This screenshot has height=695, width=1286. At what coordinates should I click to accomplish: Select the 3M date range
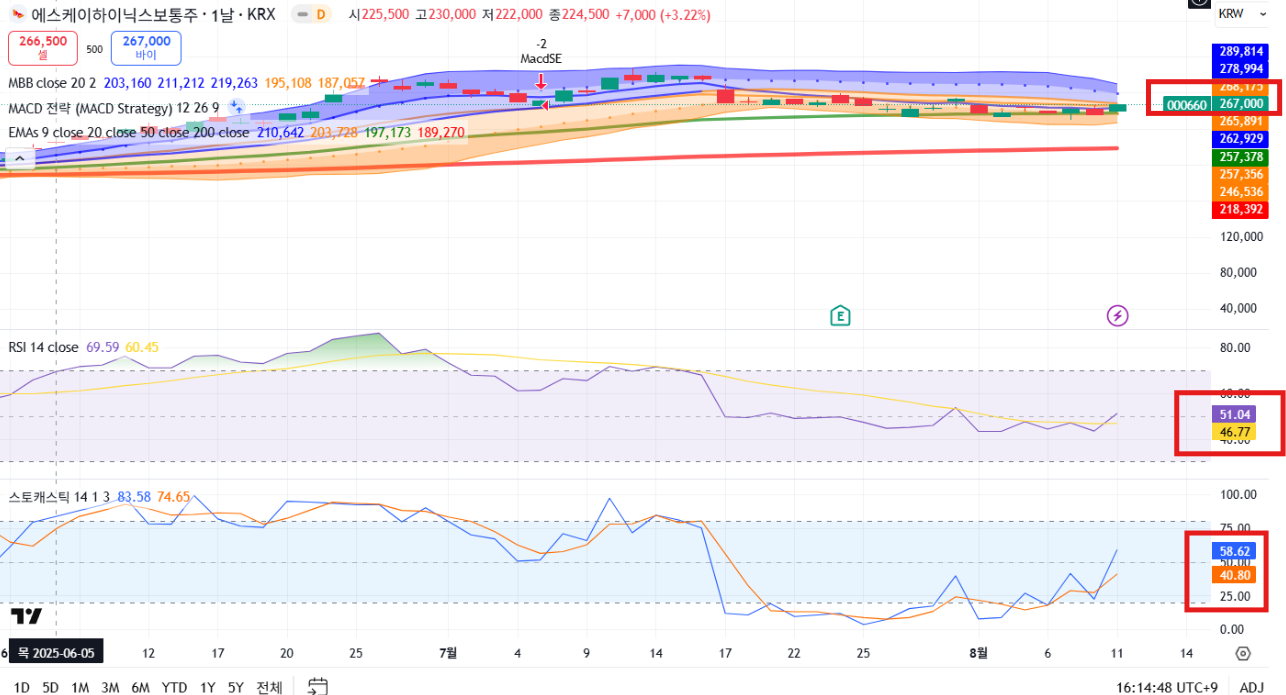111,687
